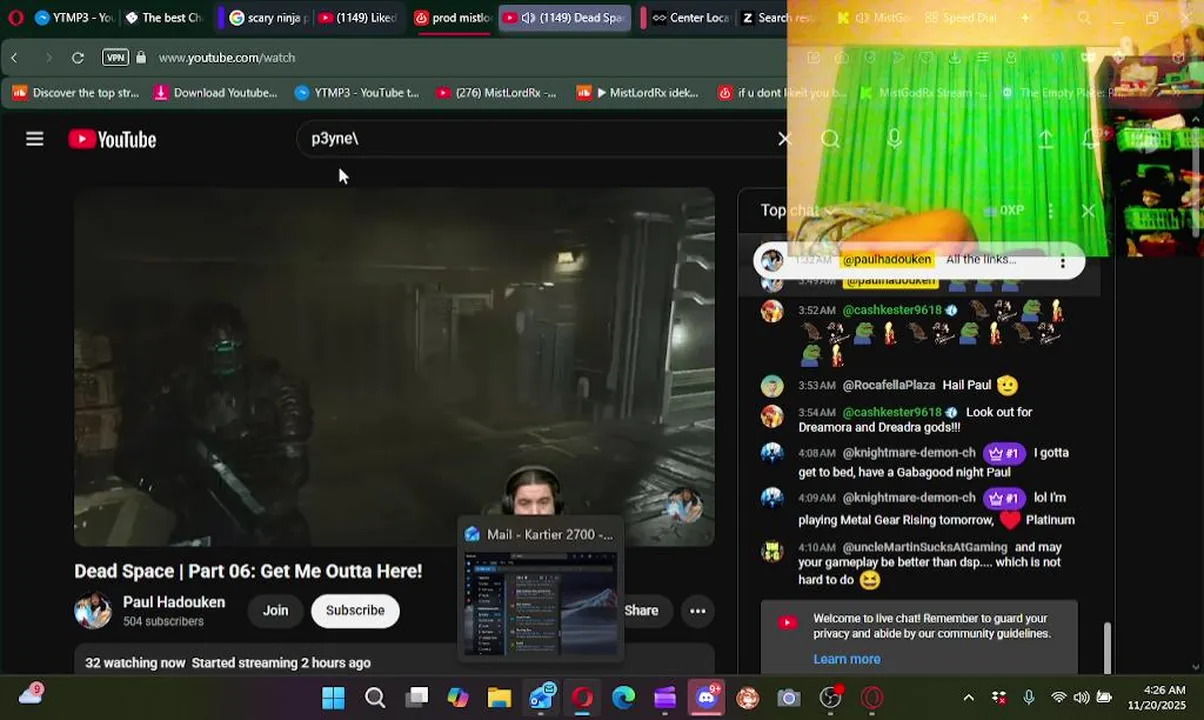
Task: Open Wi-Fi network tray icon
Action: coord(1058,697)
